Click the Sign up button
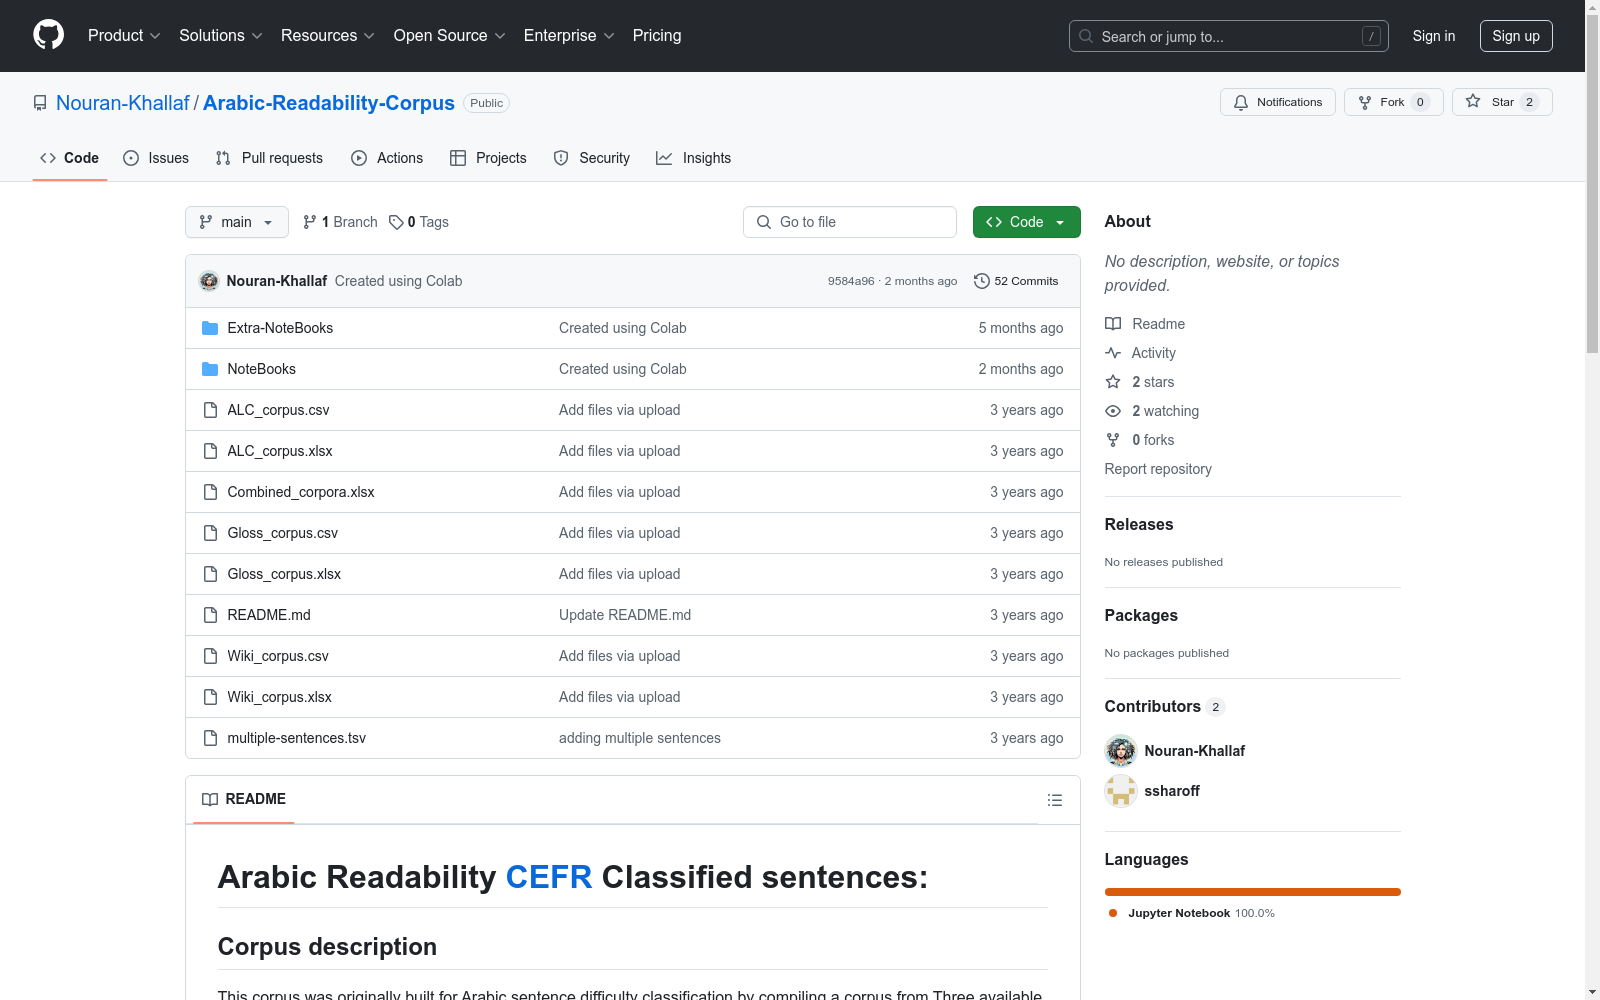 (x=1516, y=36)
